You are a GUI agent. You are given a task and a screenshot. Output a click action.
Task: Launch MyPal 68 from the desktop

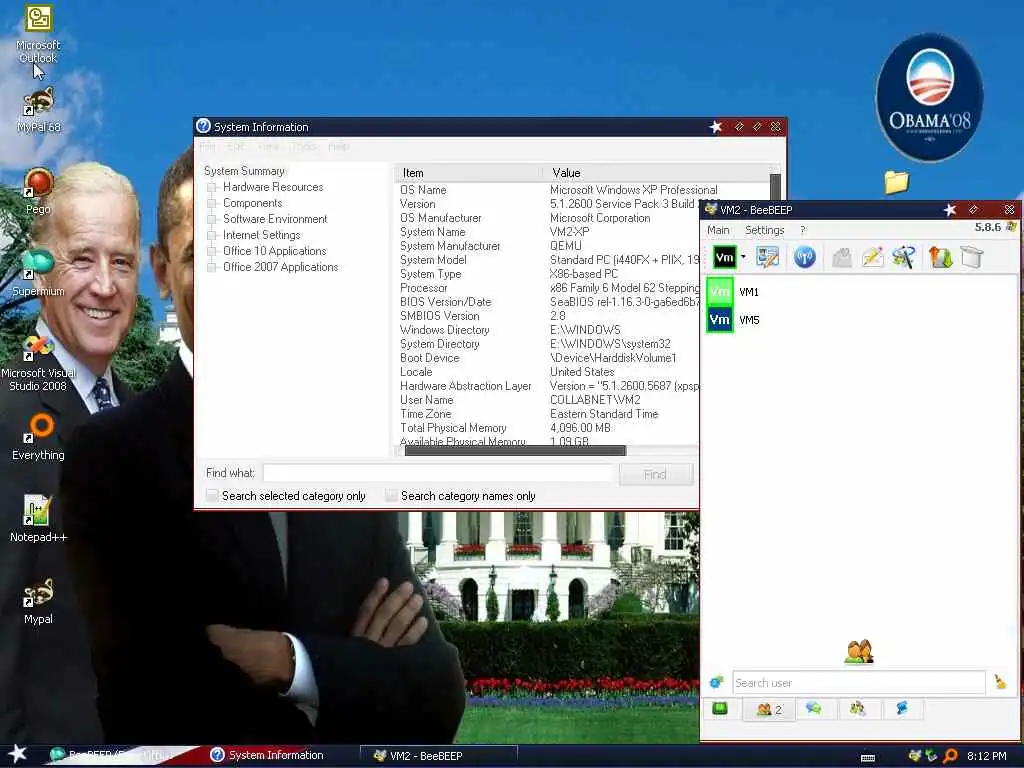(38, 109)
